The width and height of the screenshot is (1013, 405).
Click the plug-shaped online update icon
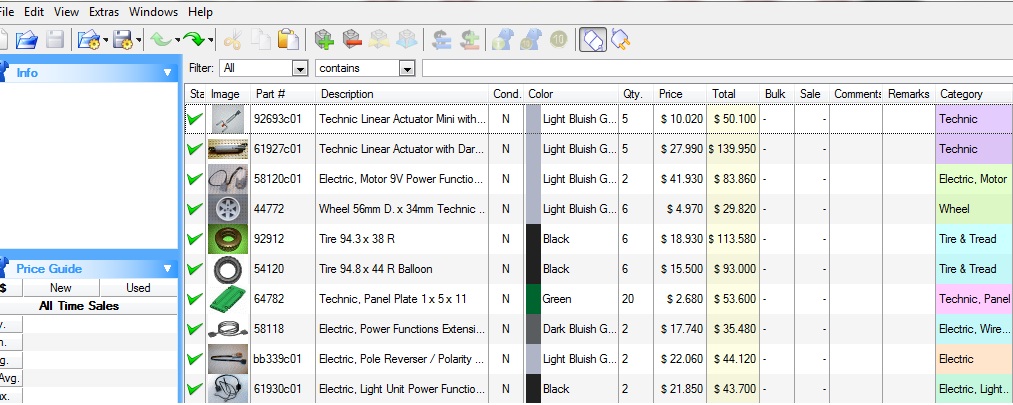[620, 40]
